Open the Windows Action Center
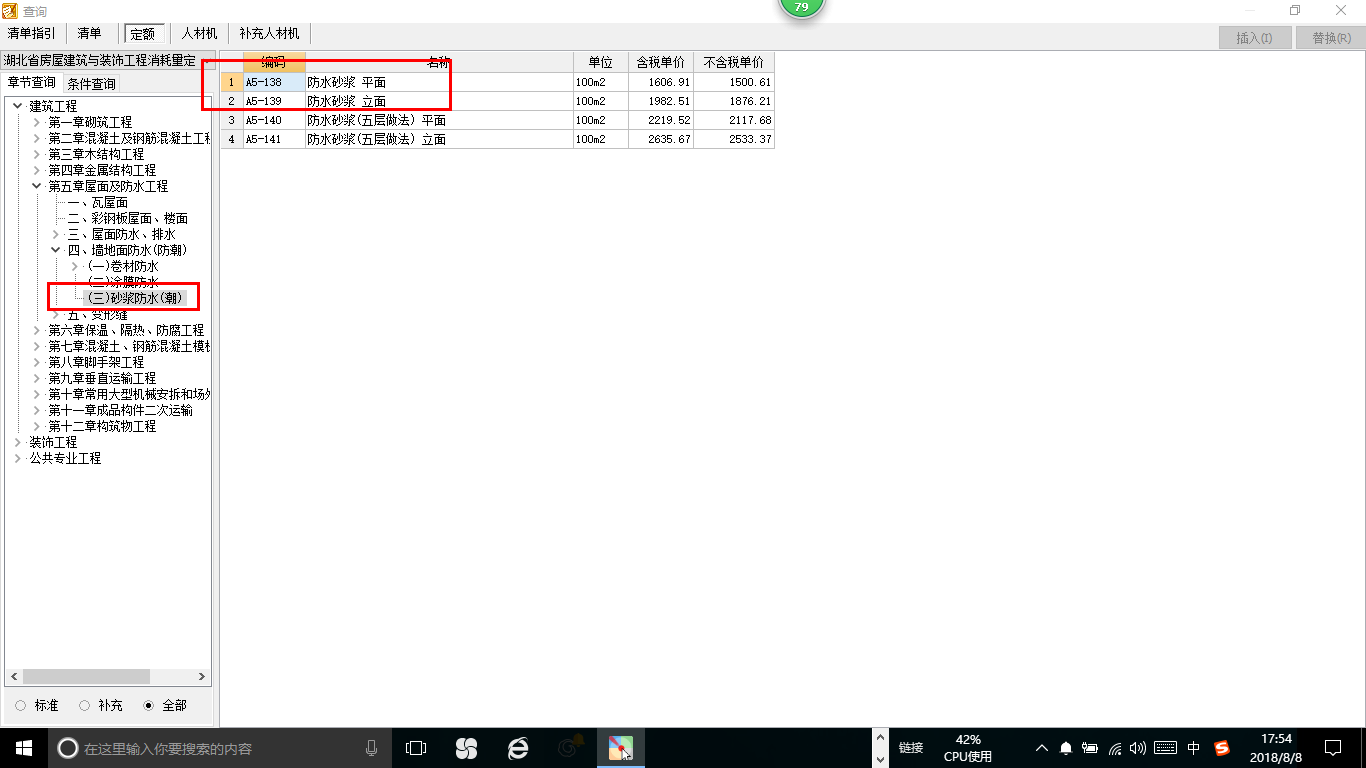 [x=1333, y=747]
